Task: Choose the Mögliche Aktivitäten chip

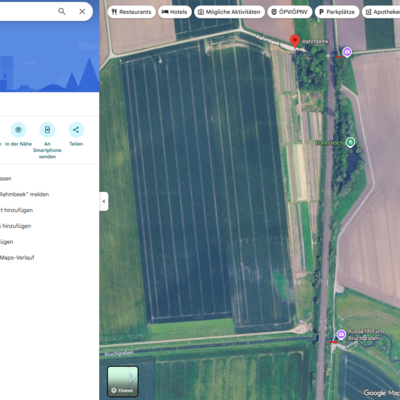Action: pyautogui.click(x=229, y=12)
